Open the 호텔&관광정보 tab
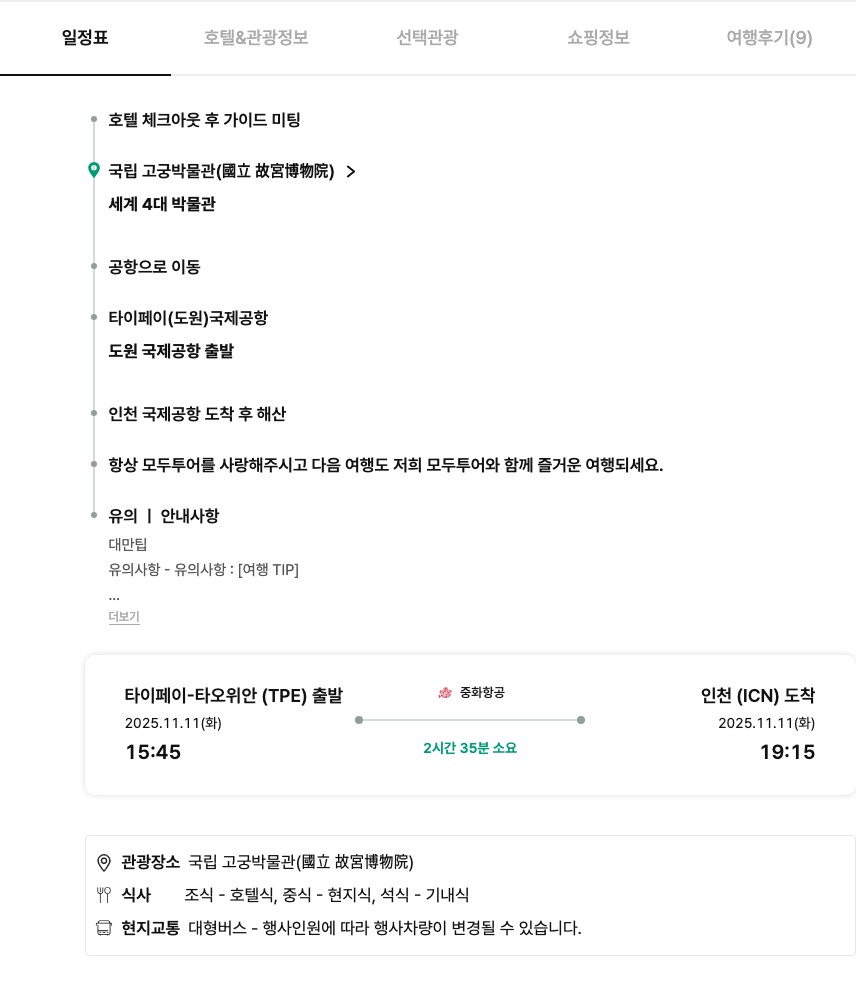 (256, 38)
